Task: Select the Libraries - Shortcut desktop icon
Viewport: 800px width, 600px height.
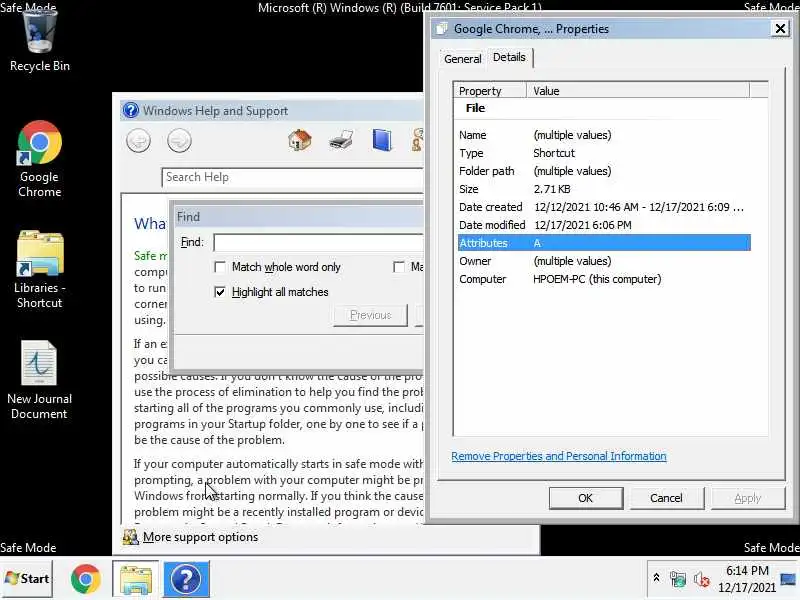Action: click(39, 269)
